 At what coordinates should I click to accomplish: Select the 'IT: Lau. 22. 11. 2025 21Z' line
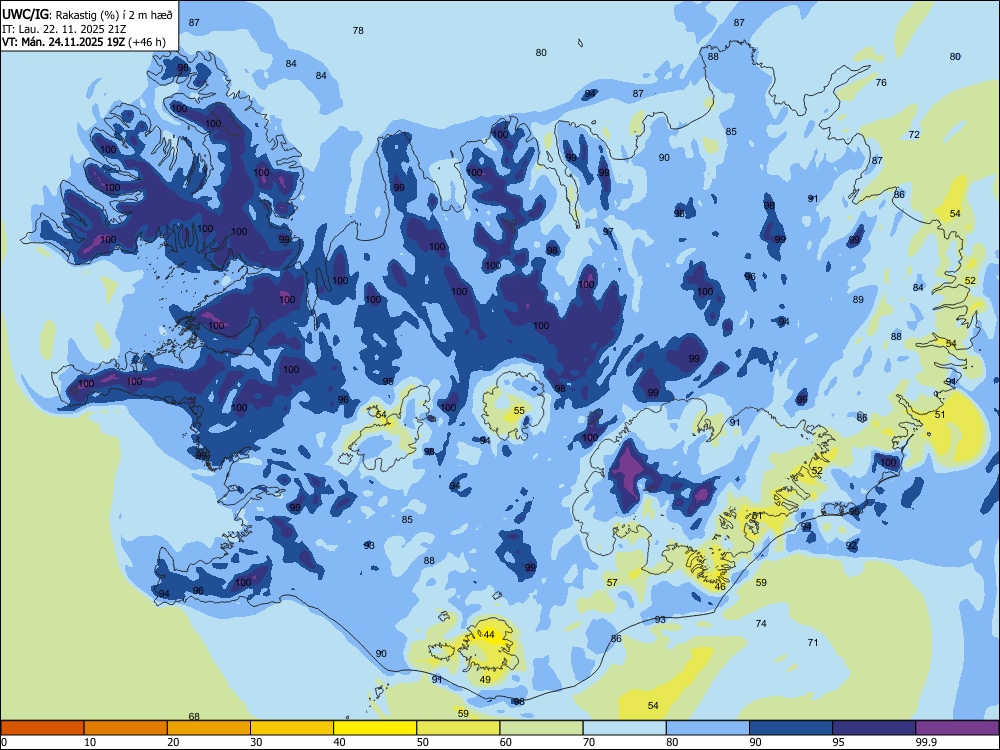pos(64,29)
